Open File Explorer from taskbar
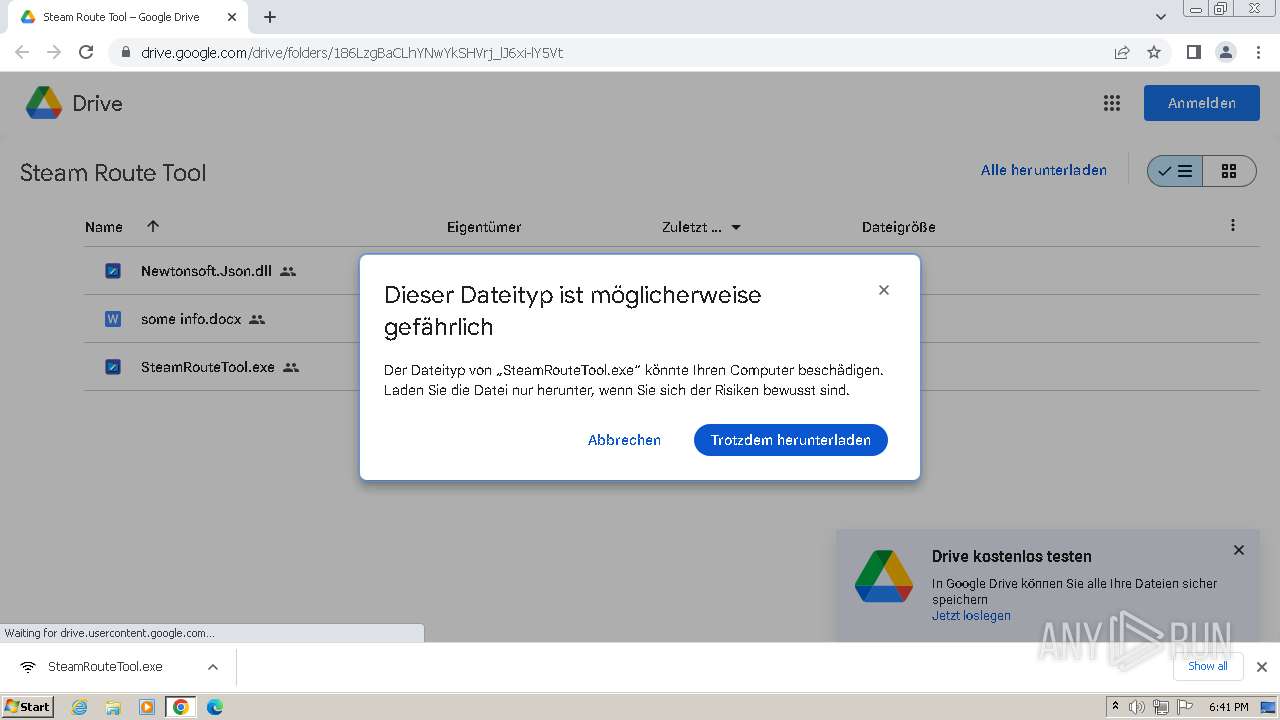Image resolution: width=1280 pixels, height=720 pixels. (x=113, y=707)
